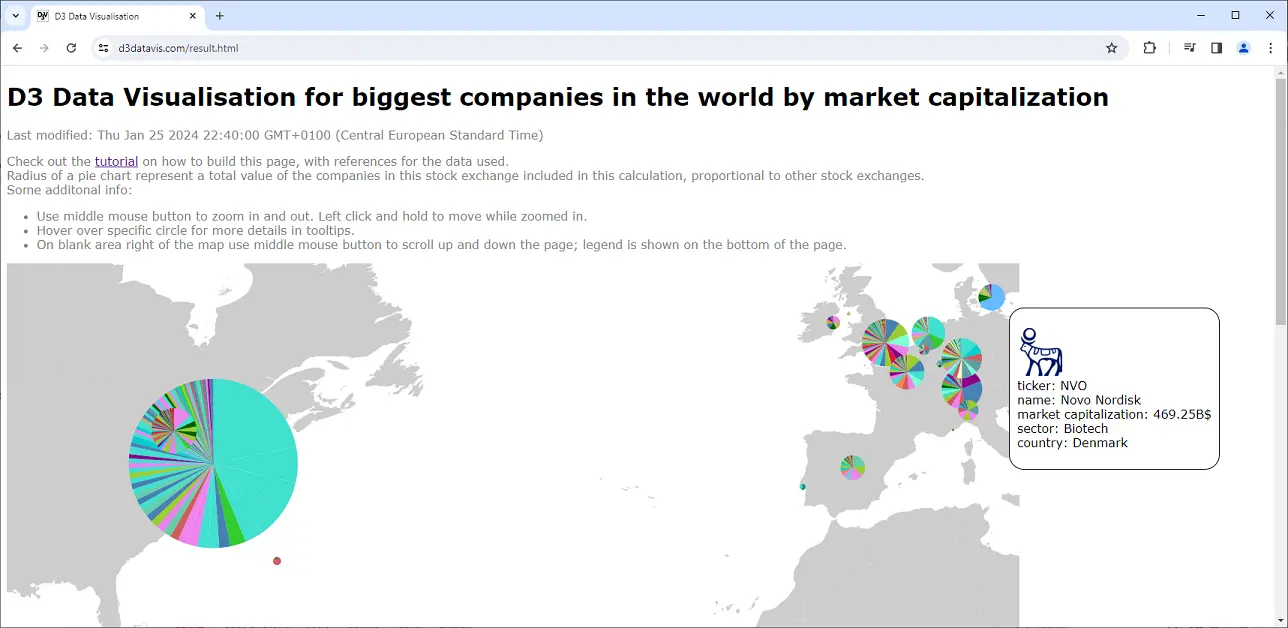Reload the page with the refresh icon

pyautogui.click(x=71, y=48)
